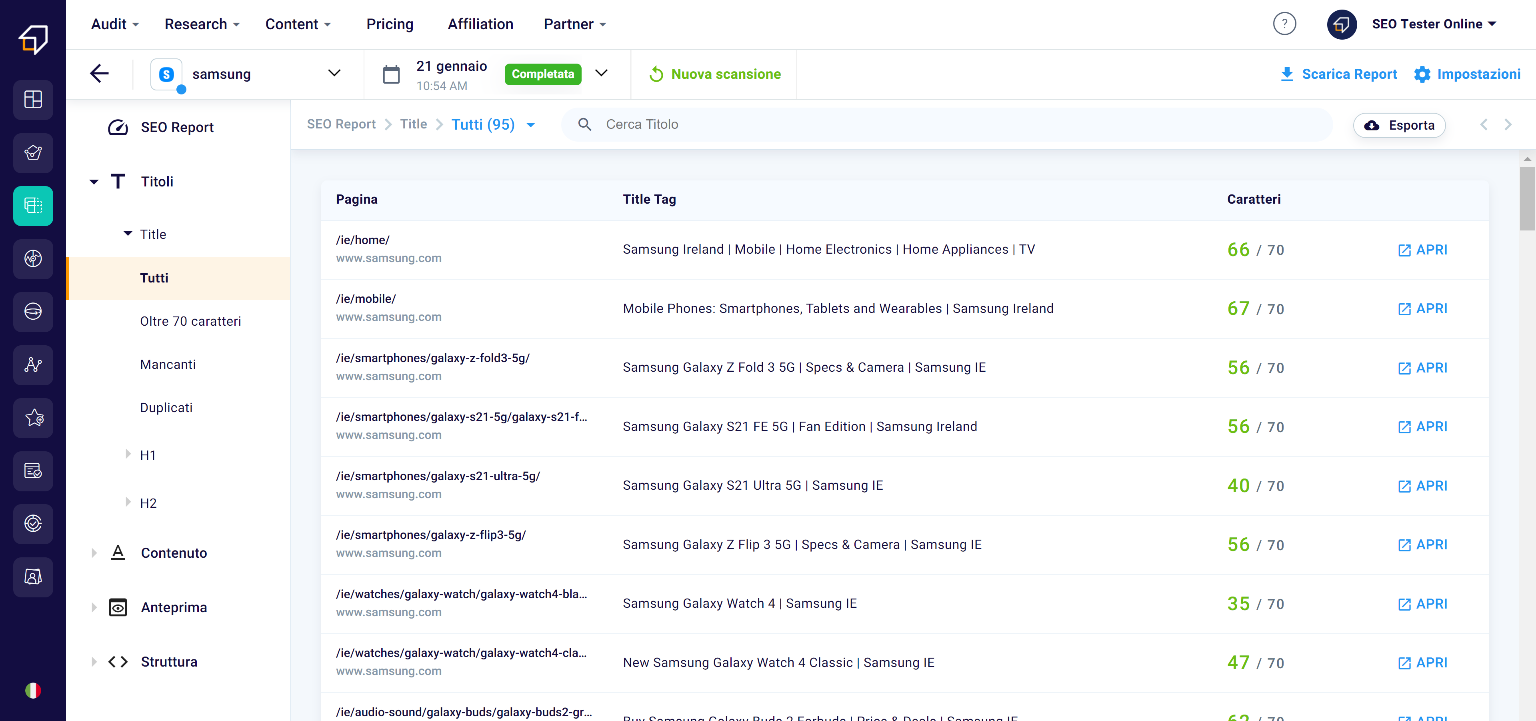
Task: Open the Research menu
Action: [202, 24]
